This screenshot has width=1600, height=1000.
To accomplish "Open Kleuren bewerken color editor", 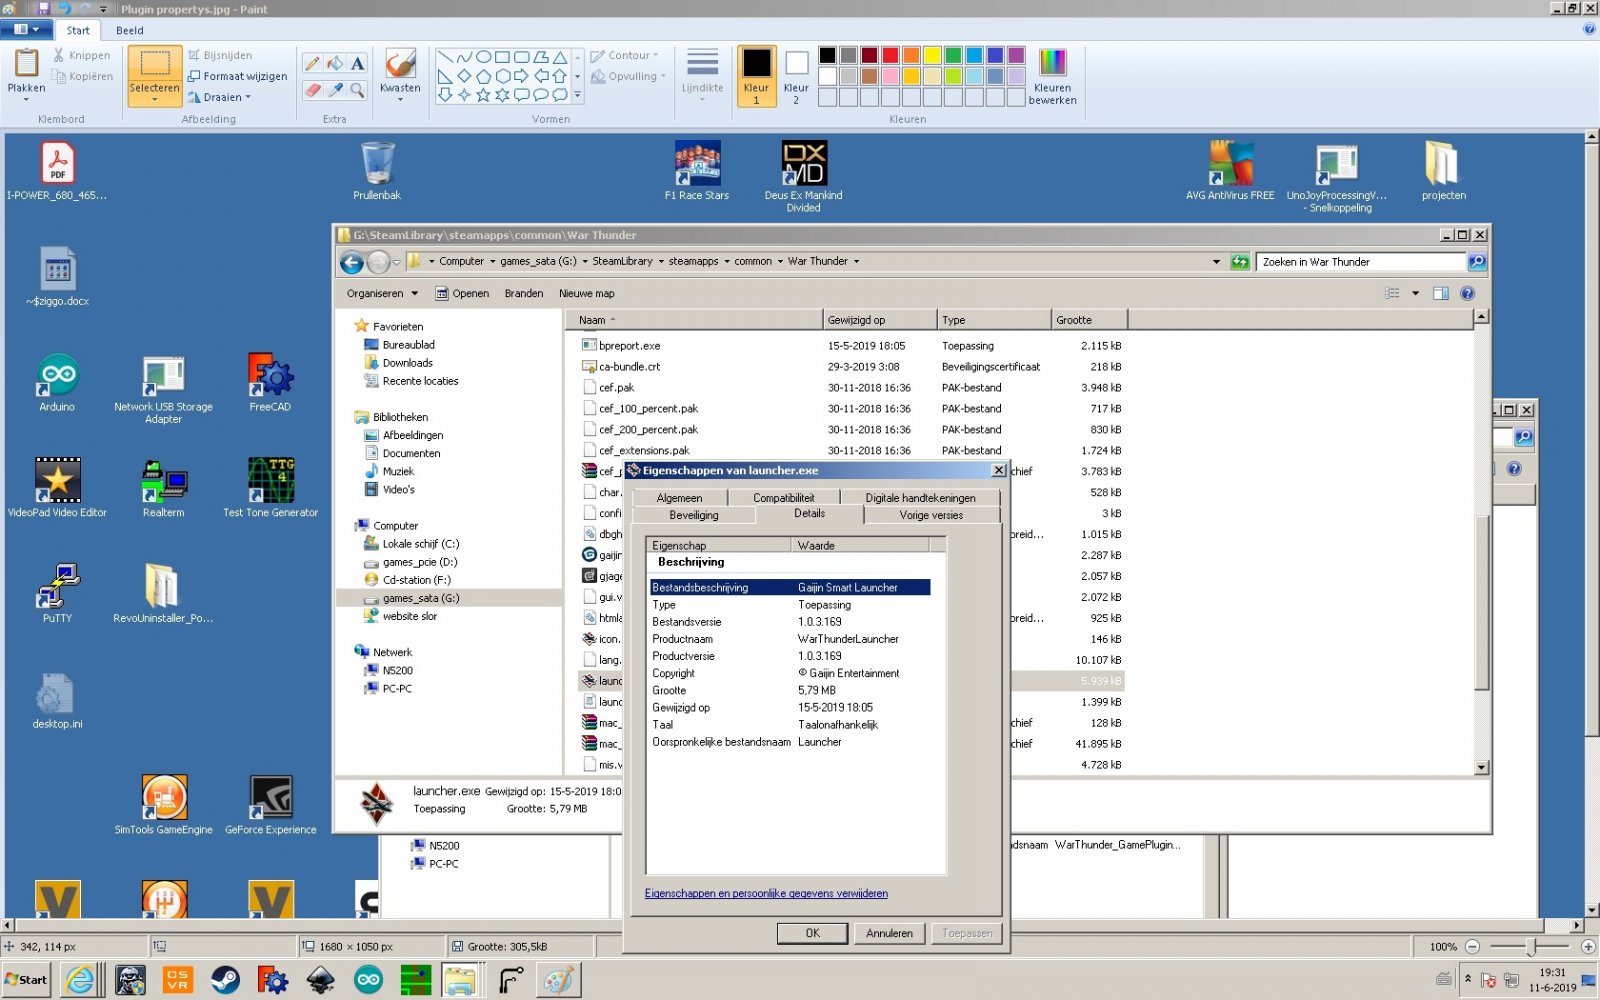I will click(1053, 76).
